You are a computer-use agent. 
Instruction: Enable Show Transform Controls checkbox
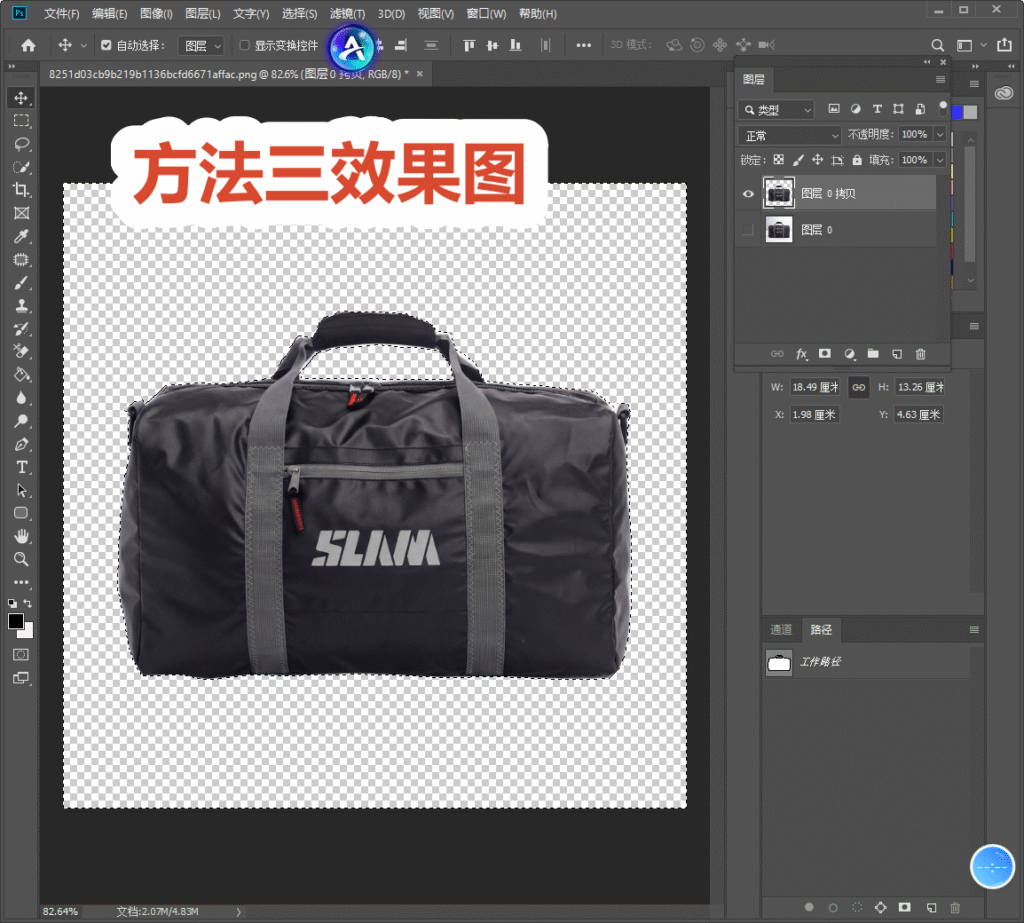(244, 45)
